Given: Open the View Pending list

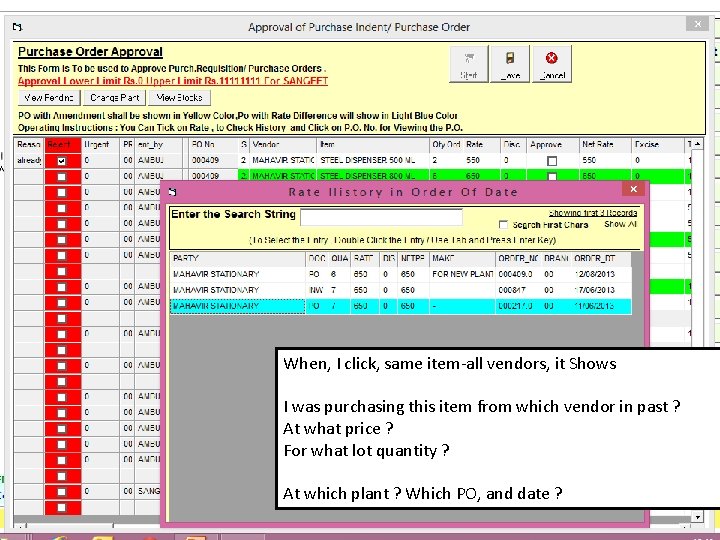Looking at the screenshot, I should 49,98.
